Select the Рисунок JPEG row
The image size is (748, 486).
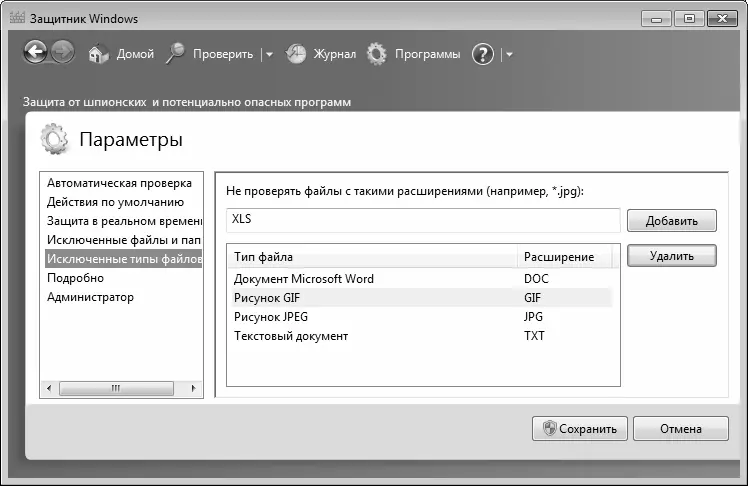coord(422,317)
